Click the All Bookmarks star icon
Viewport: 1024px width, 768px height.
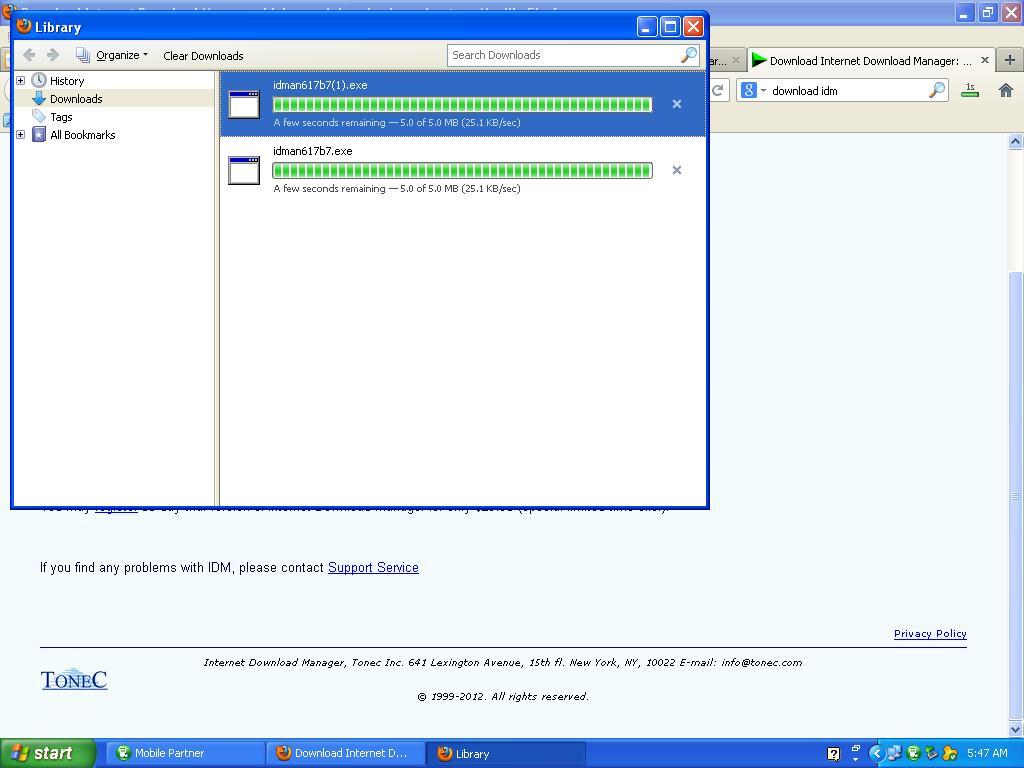tap(39, 135)
